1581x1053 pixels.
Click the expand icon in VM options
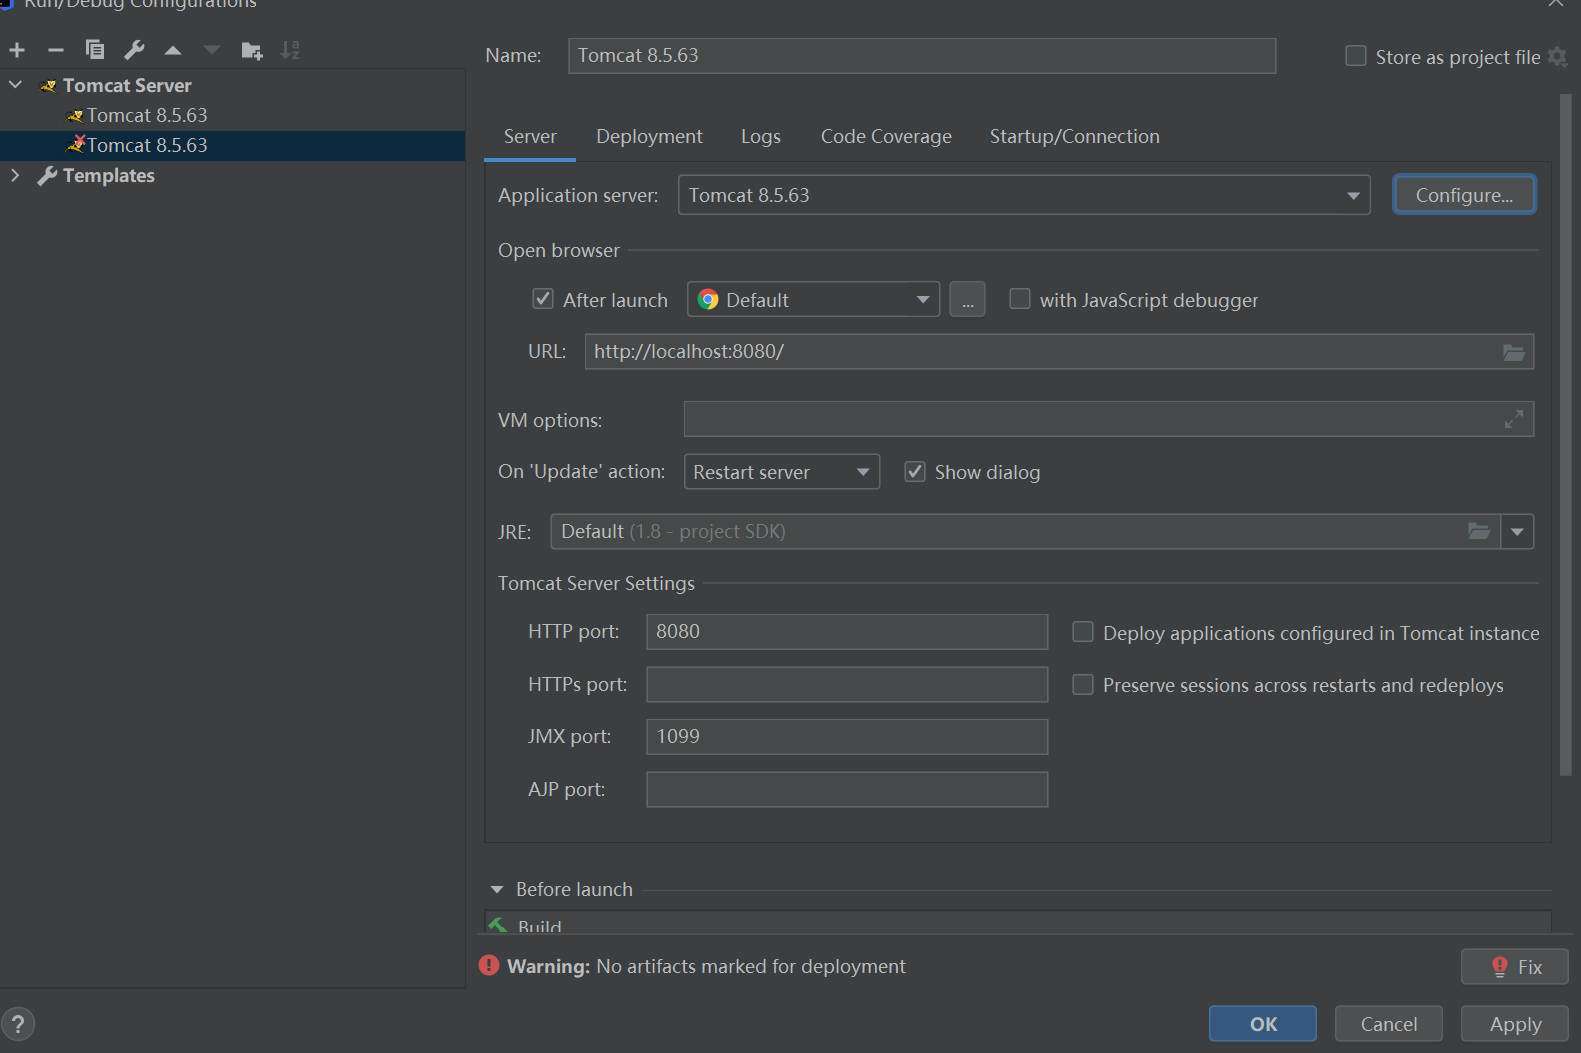point(1514,420)
